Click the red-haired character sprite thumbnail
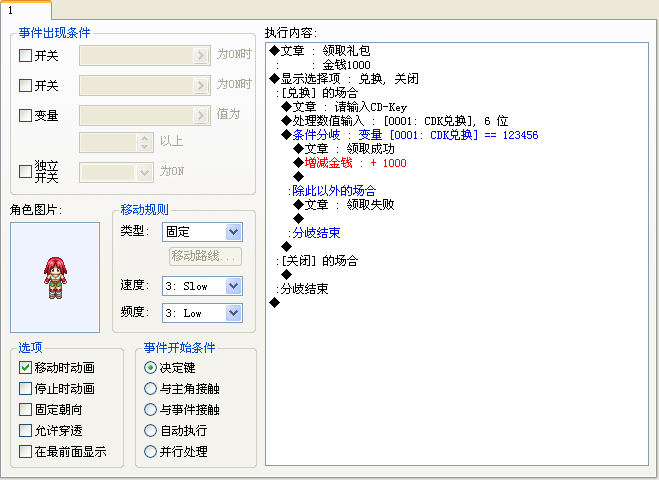659x480 pixels. point(55,278)
